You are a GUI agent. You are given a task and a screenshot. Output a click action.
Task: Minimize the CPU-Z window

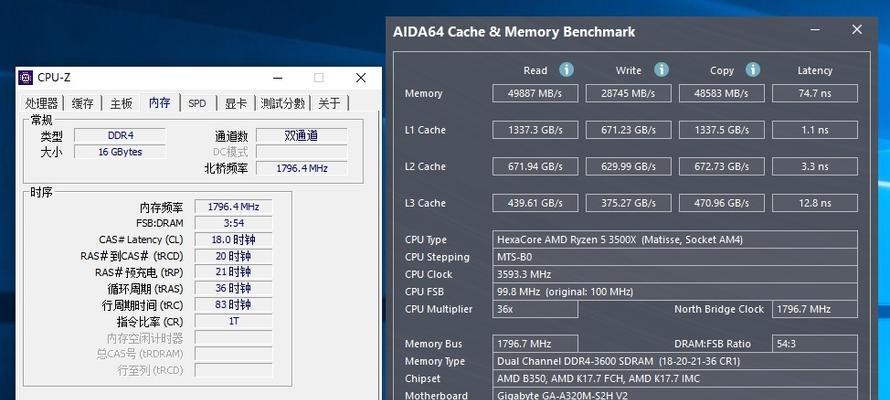[278, 78]
